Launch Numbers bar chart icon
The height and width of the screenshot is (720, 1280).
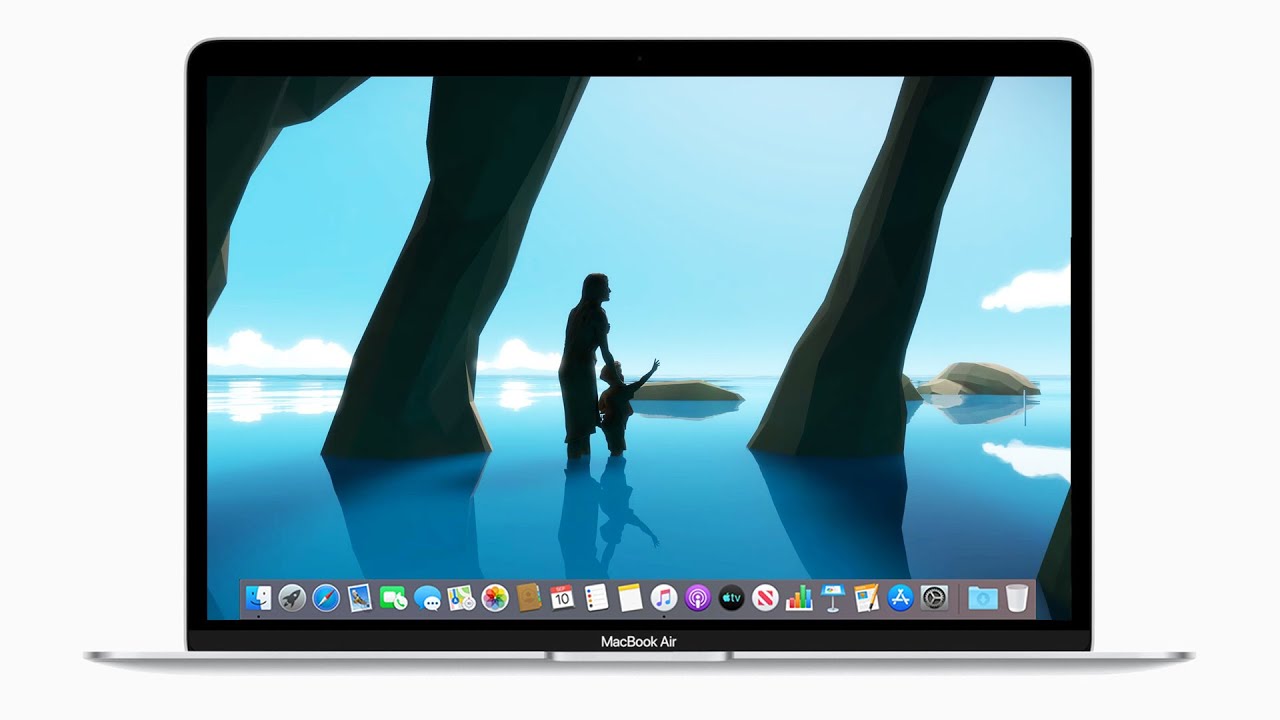(x=799, y=598)
